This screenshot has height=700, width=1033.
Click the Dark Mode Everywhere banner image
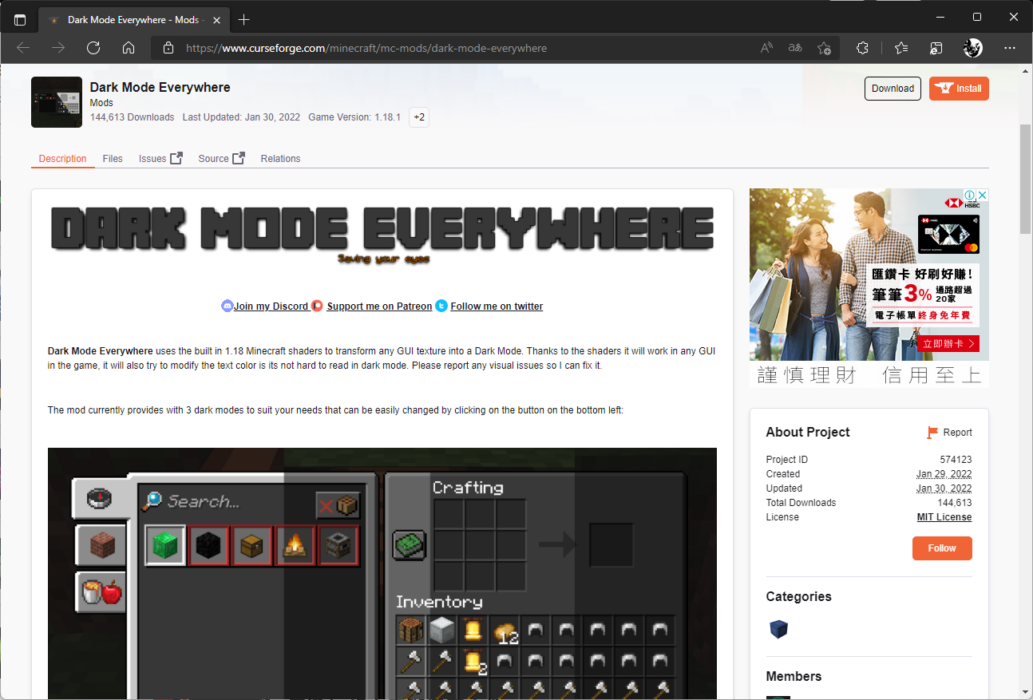(382, 235)
